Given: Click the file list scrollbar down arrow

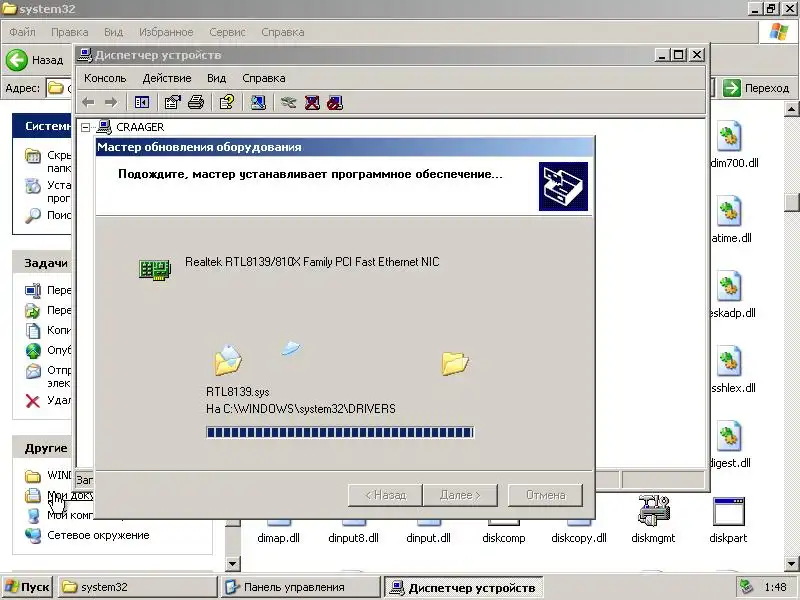Looking at the screenshot, I should 791,564.
